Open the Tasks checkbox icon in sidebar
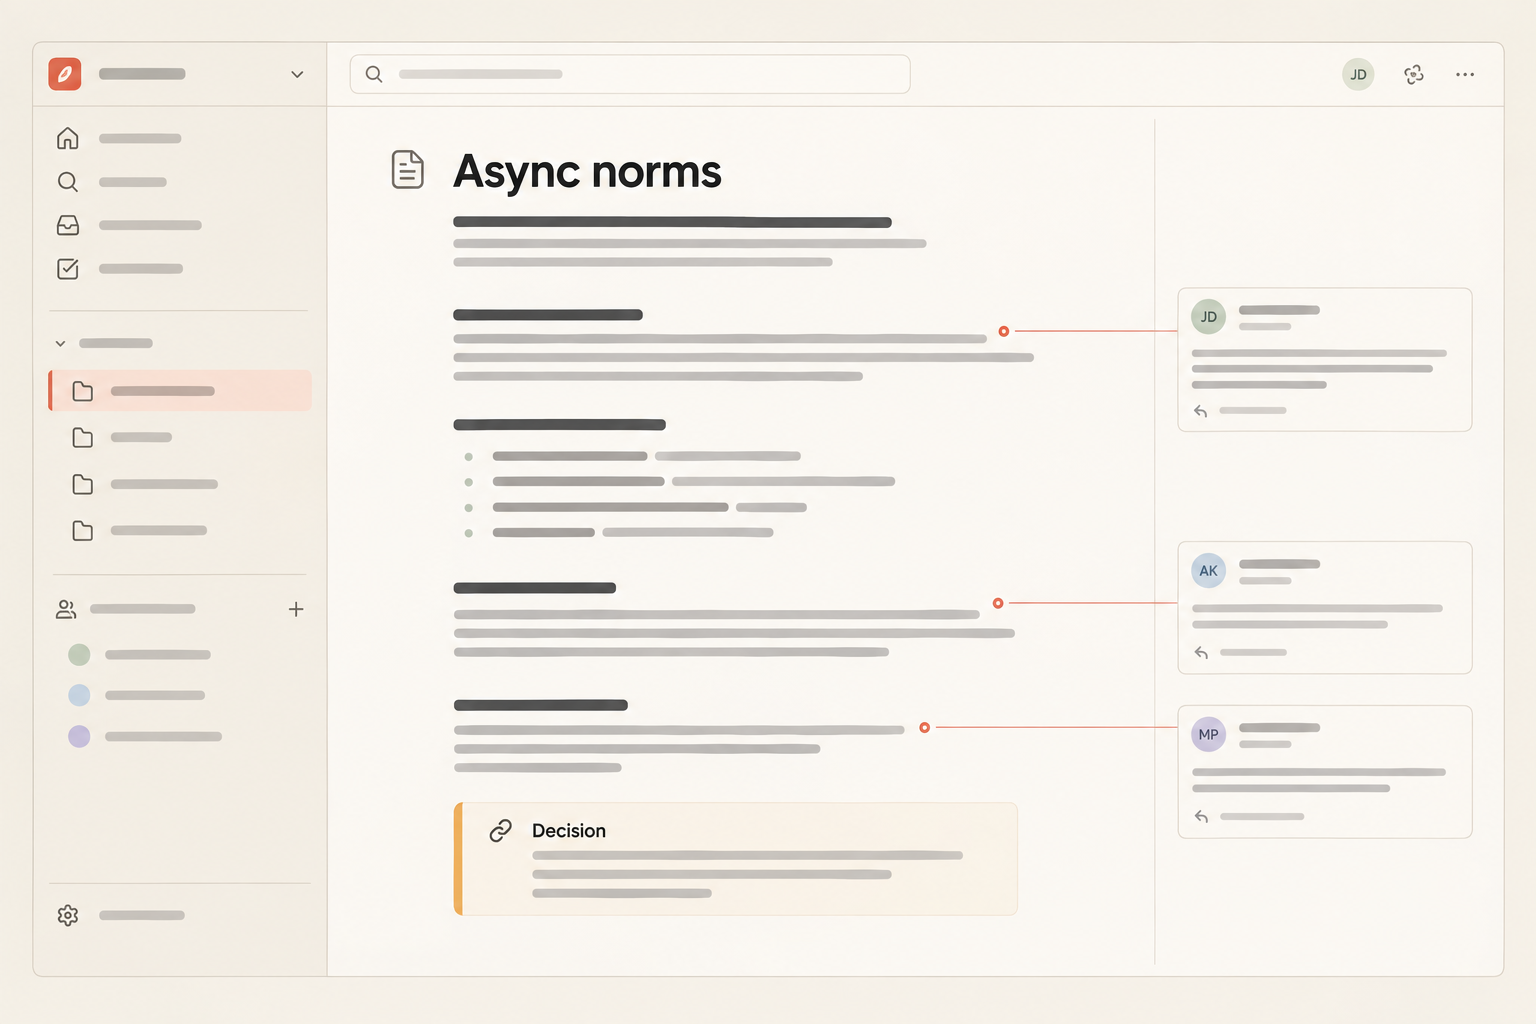 (68, 269)
